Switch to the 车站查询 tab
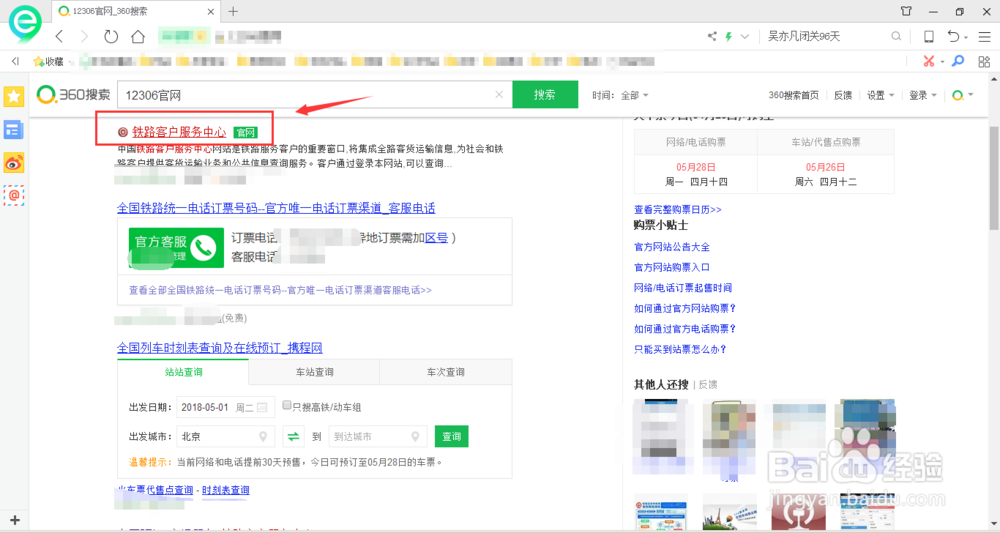The height and width of the screenshot is (533, 1000). (x=314, y=372)
